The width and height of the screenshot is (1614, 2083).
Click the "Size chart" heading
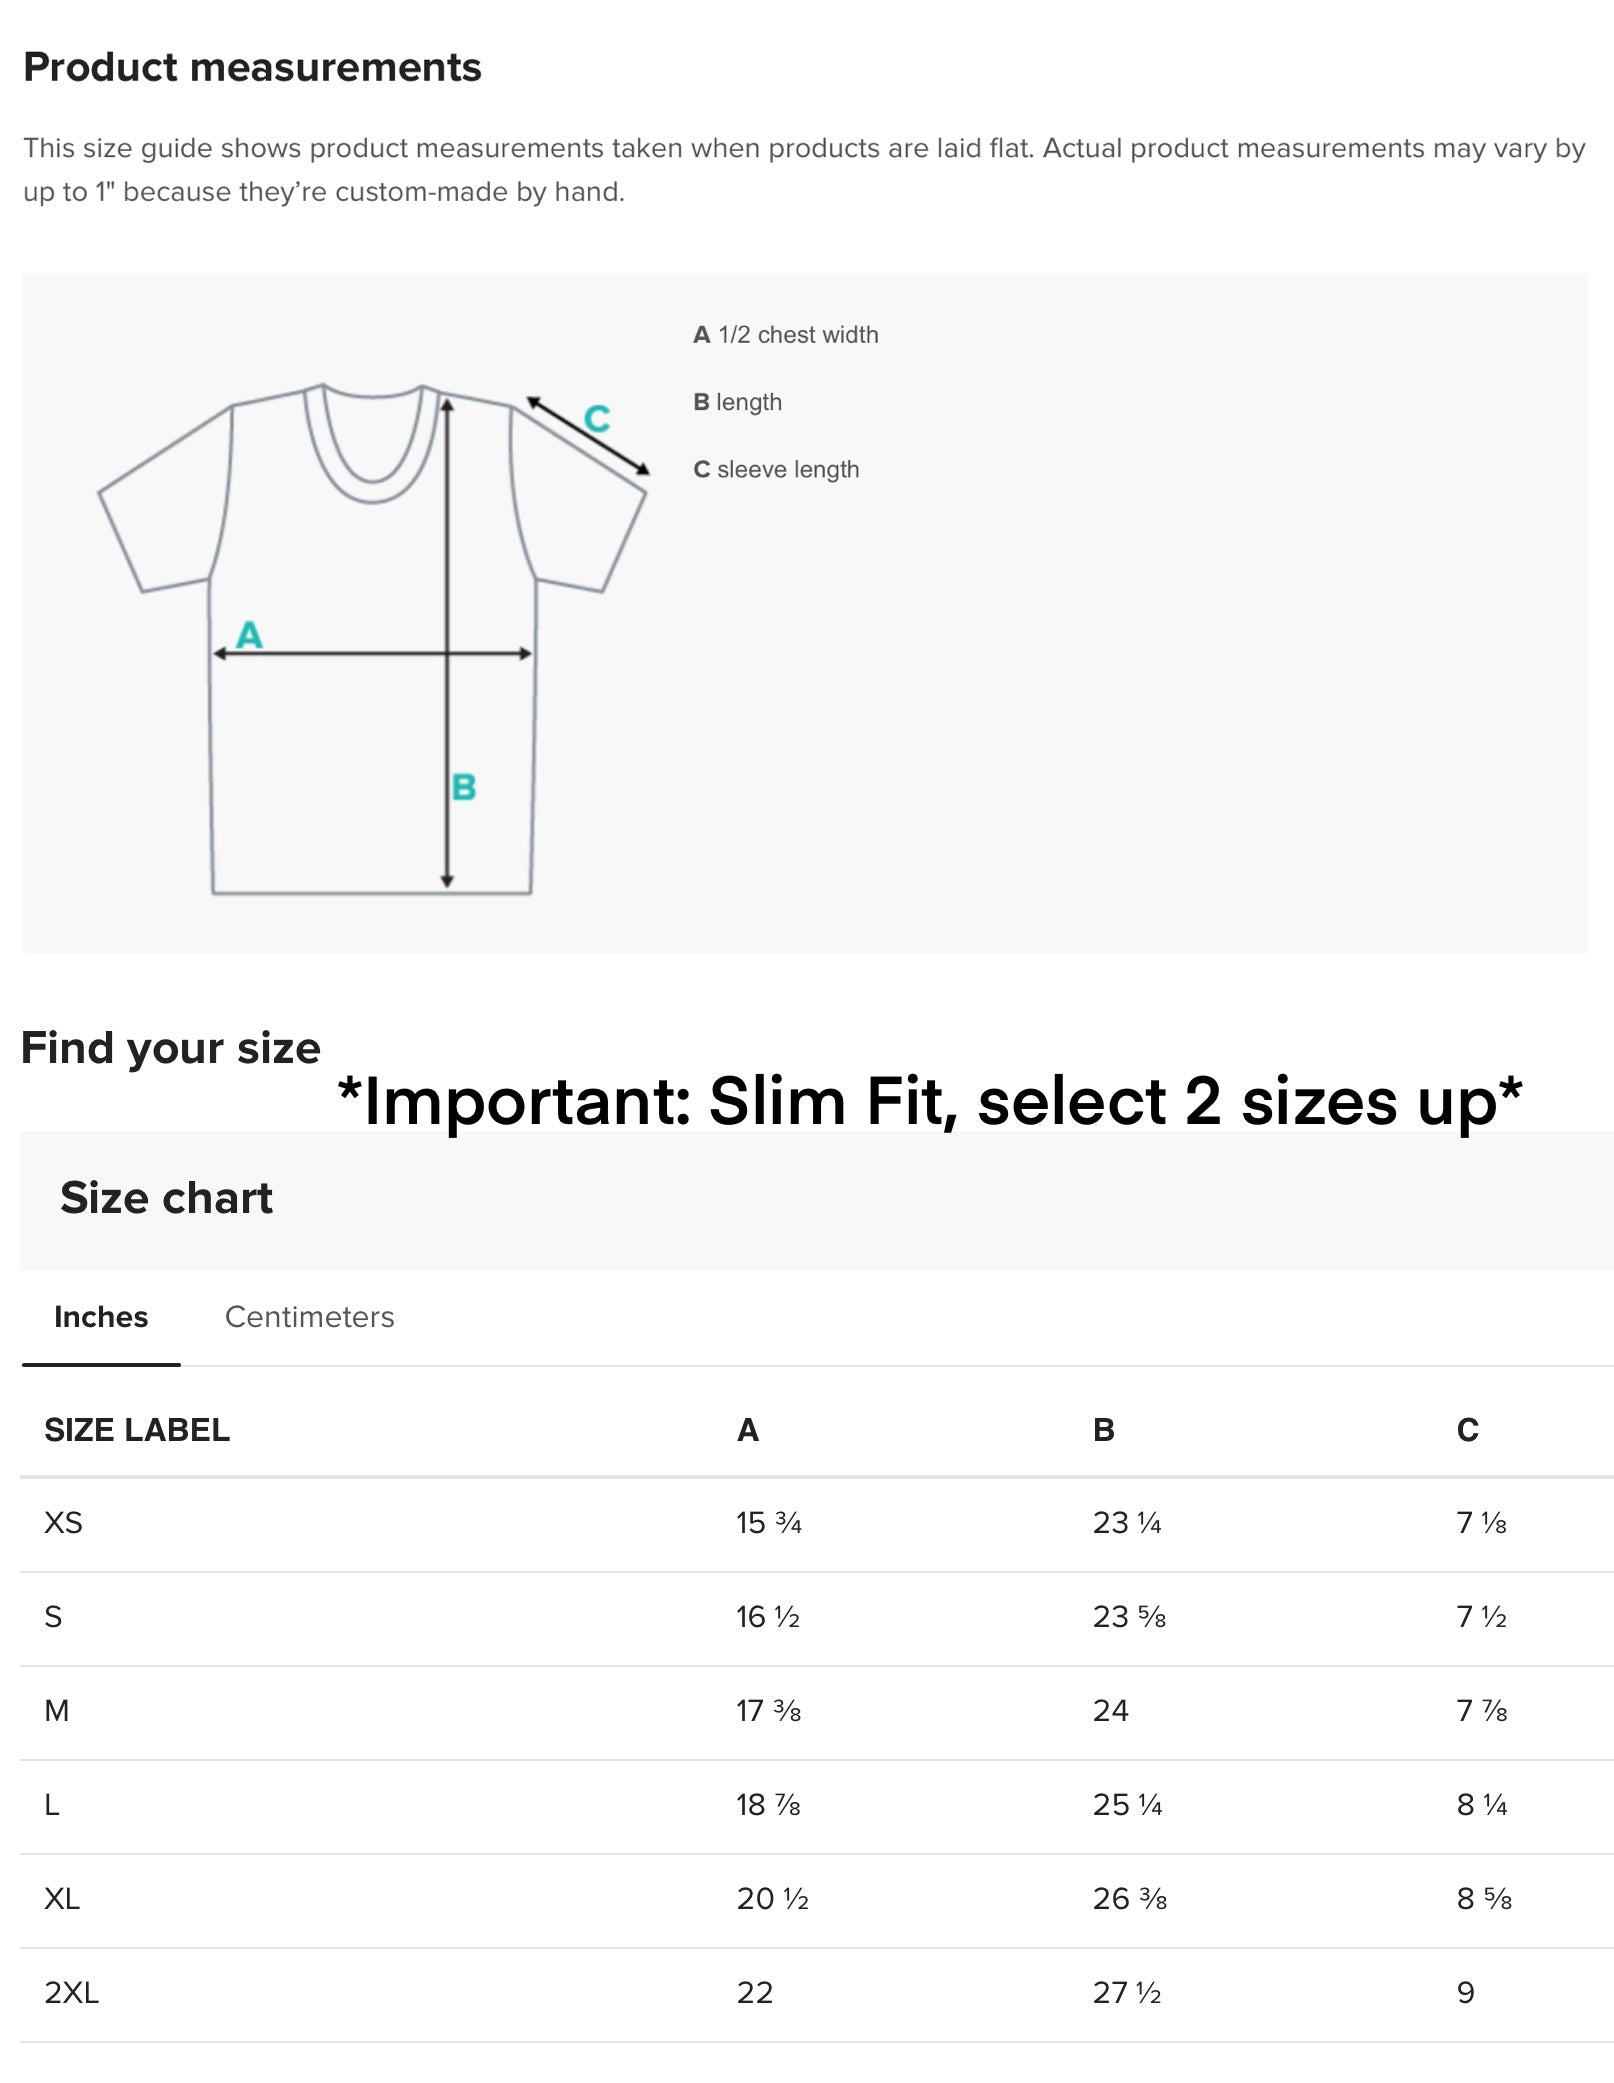(166, 1198)
